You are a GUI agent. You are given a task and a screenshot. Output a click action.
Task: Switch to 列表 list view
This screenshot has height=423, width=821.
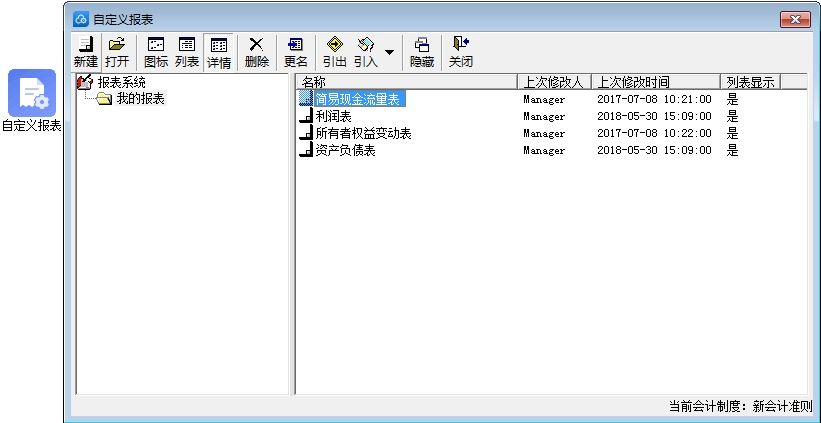click(x=187, y=52)
